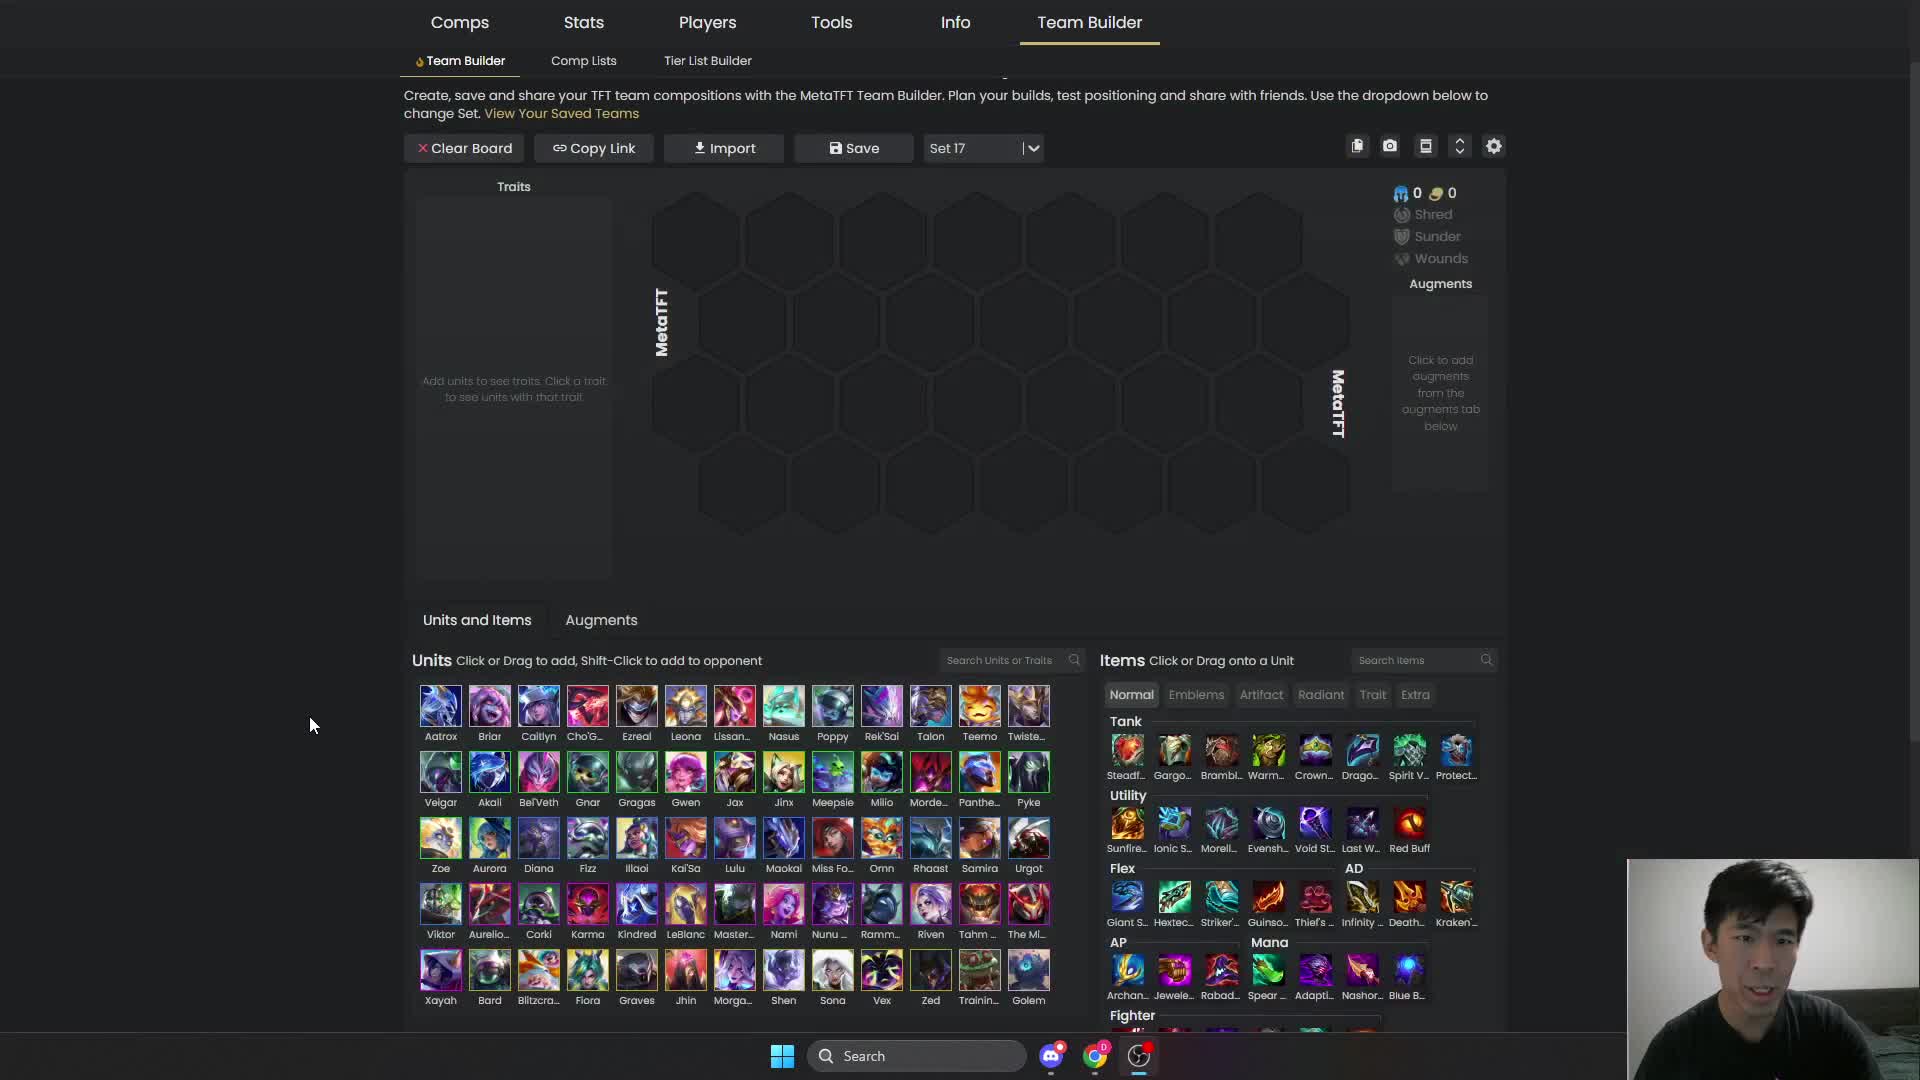
Task: Open the Stats navigation menu
Action: click(x=583, y=22)
